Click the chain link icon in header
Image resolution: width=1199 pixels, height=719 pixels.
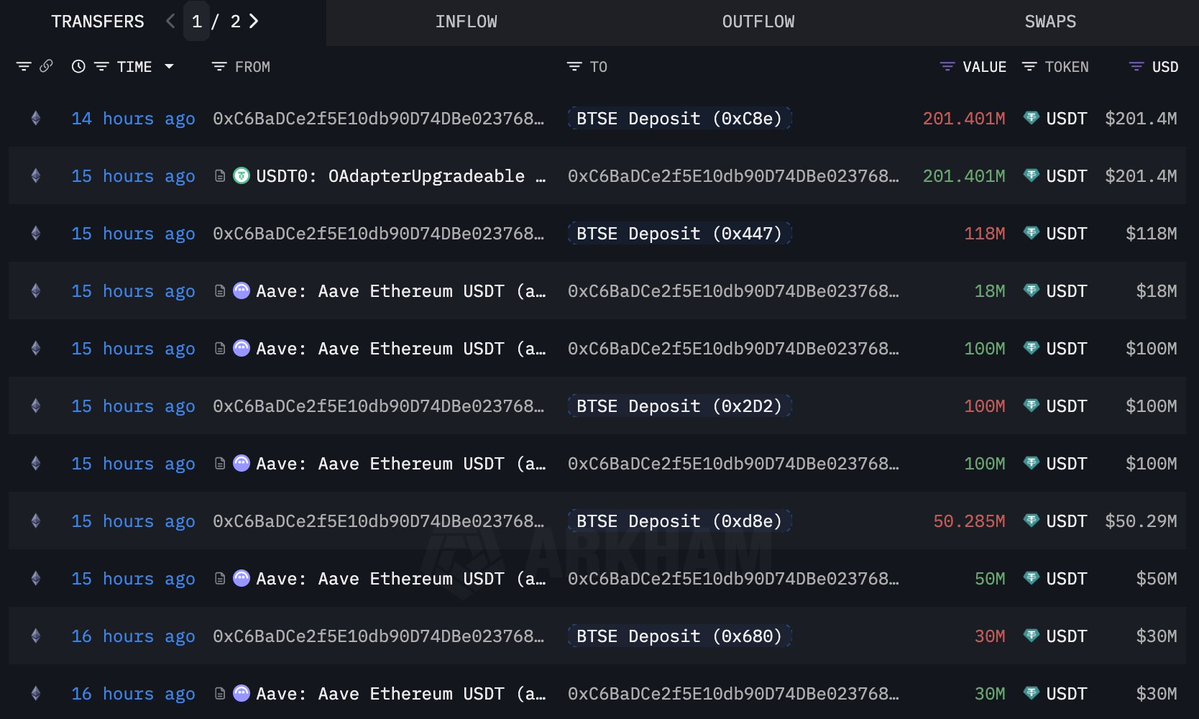46,67
